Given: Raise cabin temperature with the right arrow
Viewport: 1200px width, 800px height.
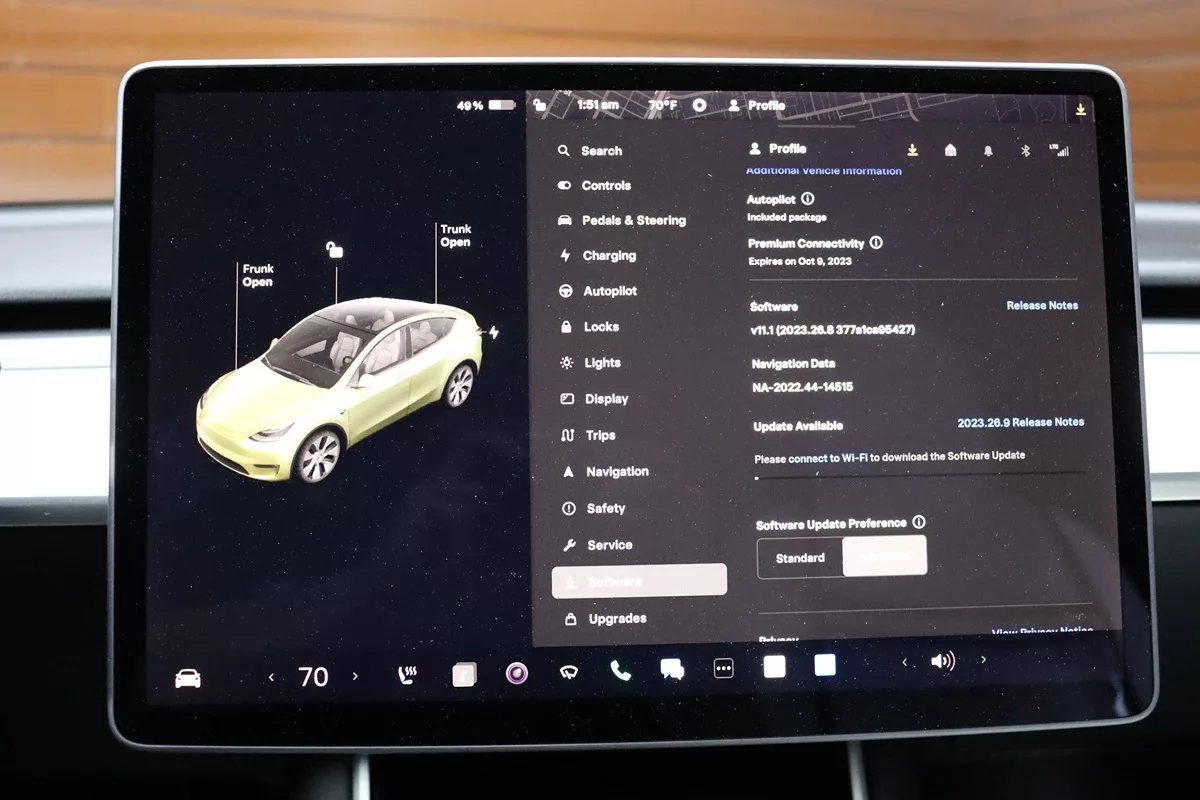Looking at the screenshot, I should click(x=355, y=676).
